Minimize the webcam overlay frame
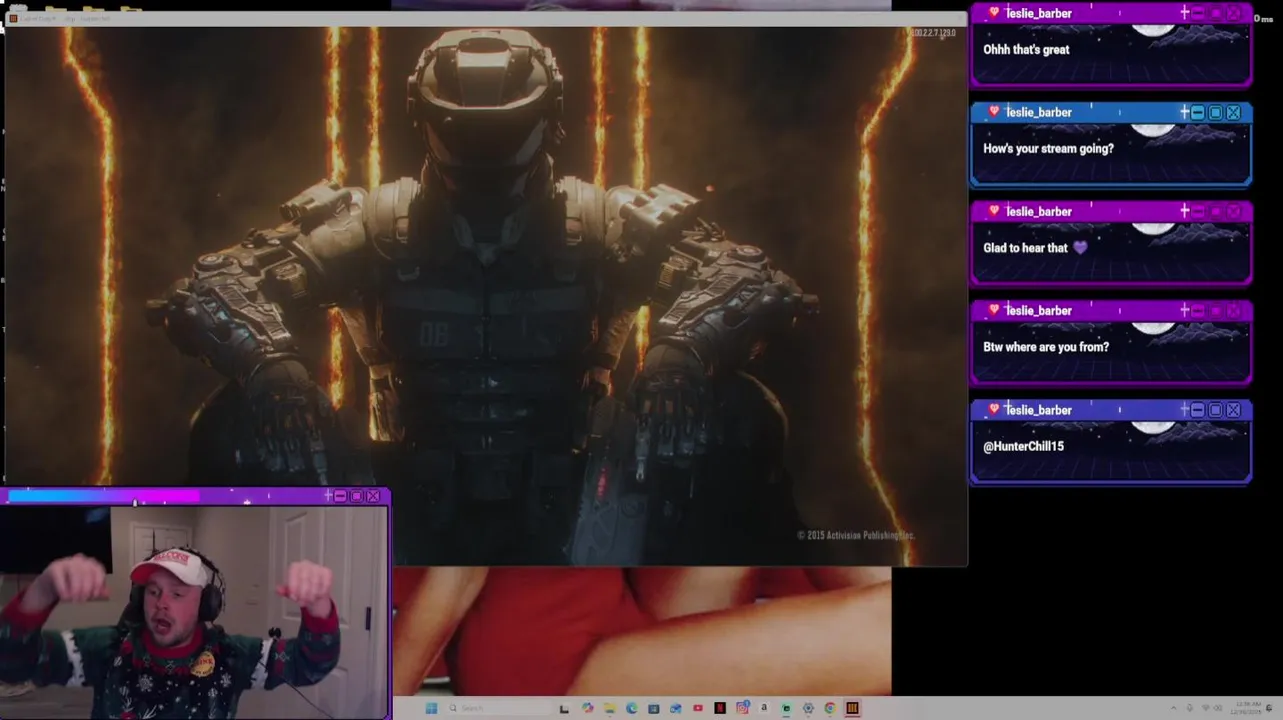The width and height of the screenshot is (1283, 720). [340, 496]
